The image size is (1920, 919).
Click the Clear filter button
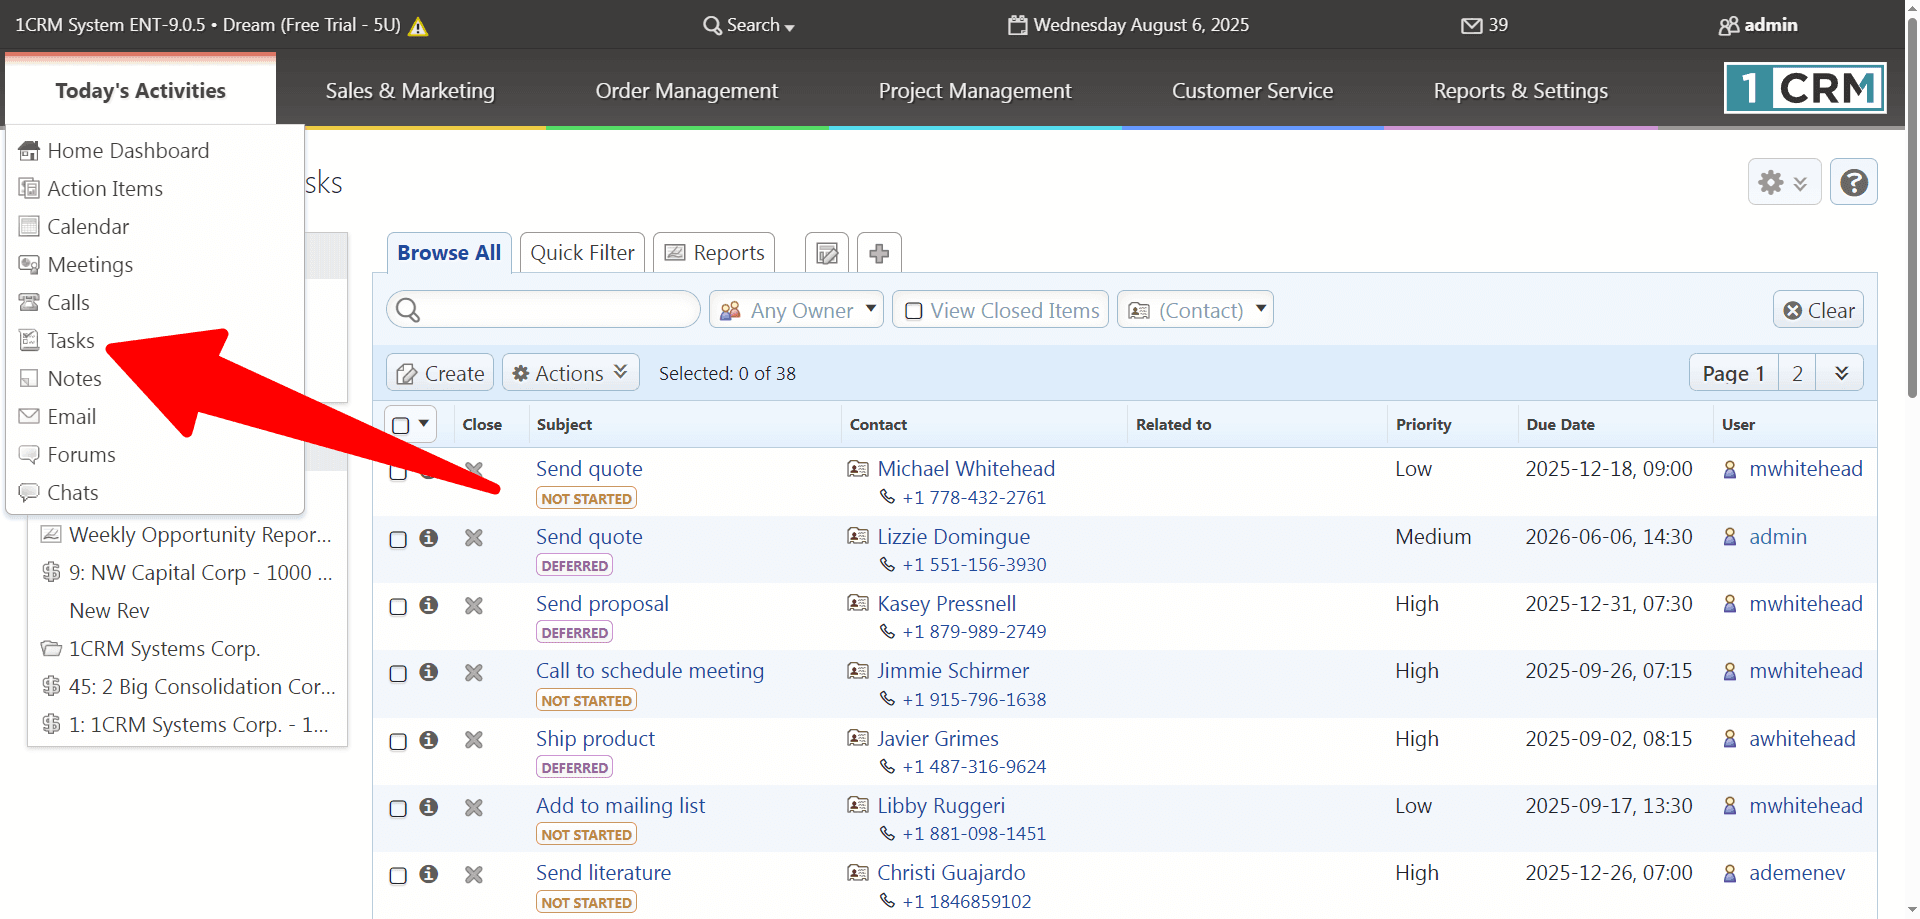coord(1819,310)
